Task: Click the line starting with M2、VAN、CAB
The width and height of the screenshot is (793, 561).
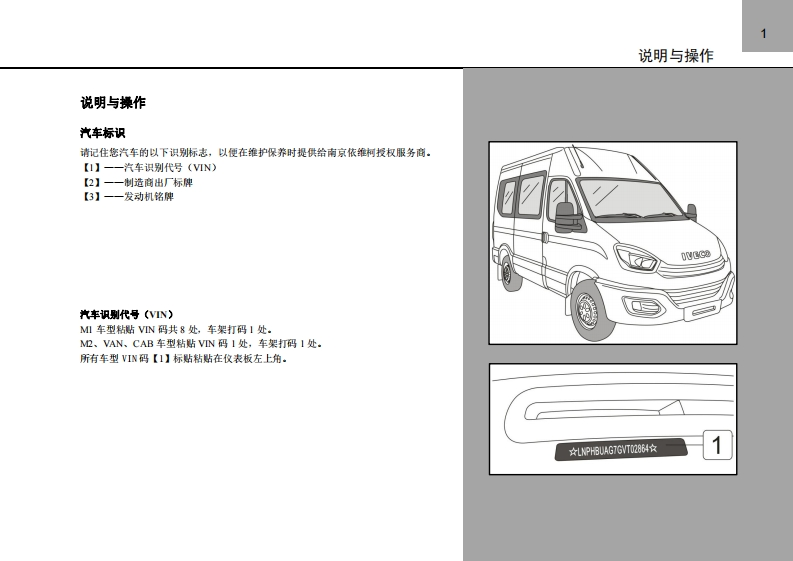Action: point(200,343)
